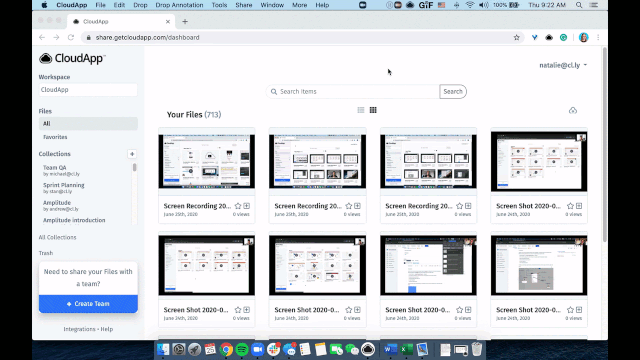This screenshot has height=360, width=640.
Task: Open Launchpad rocket in dock
Action: 195,349
